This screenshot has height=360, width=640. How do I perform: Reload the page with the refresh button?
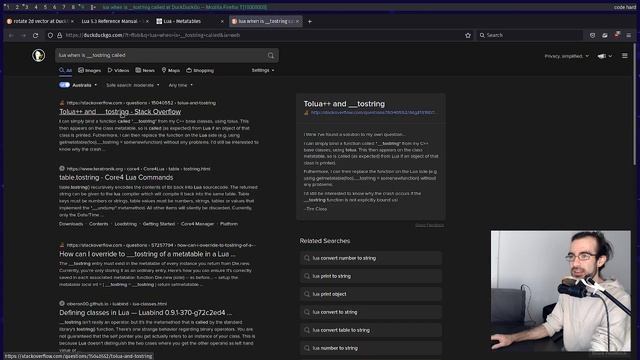[x=36, y=36]
